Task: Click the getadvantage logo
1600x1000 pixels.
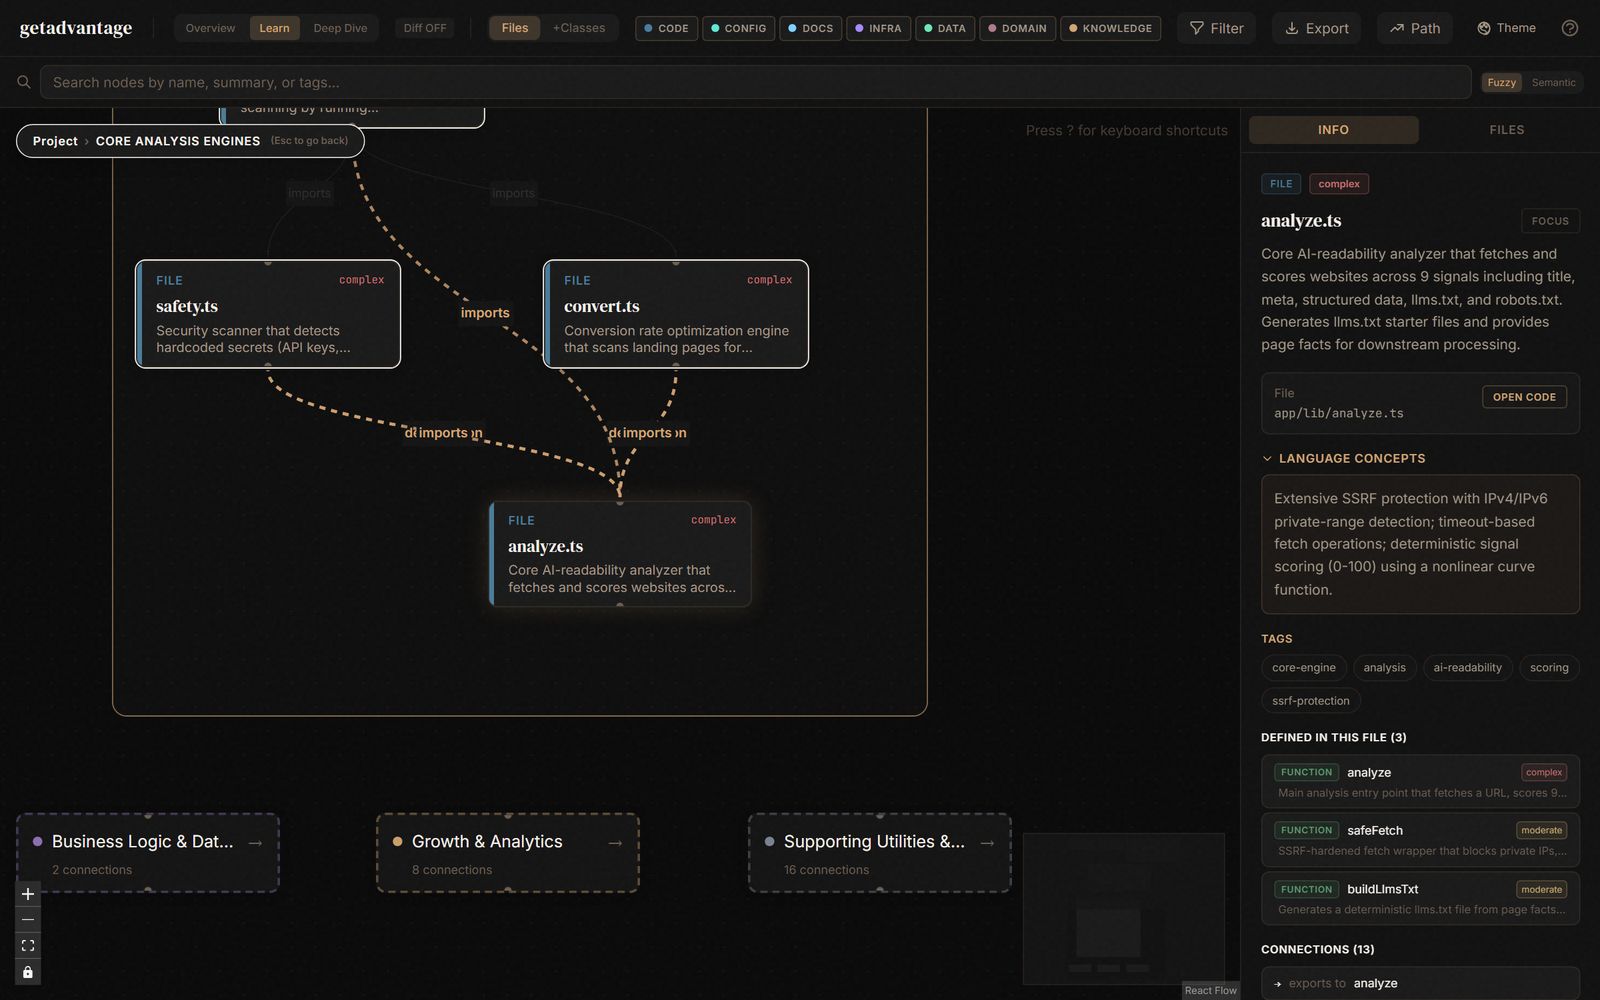Action: pos(76,28)
